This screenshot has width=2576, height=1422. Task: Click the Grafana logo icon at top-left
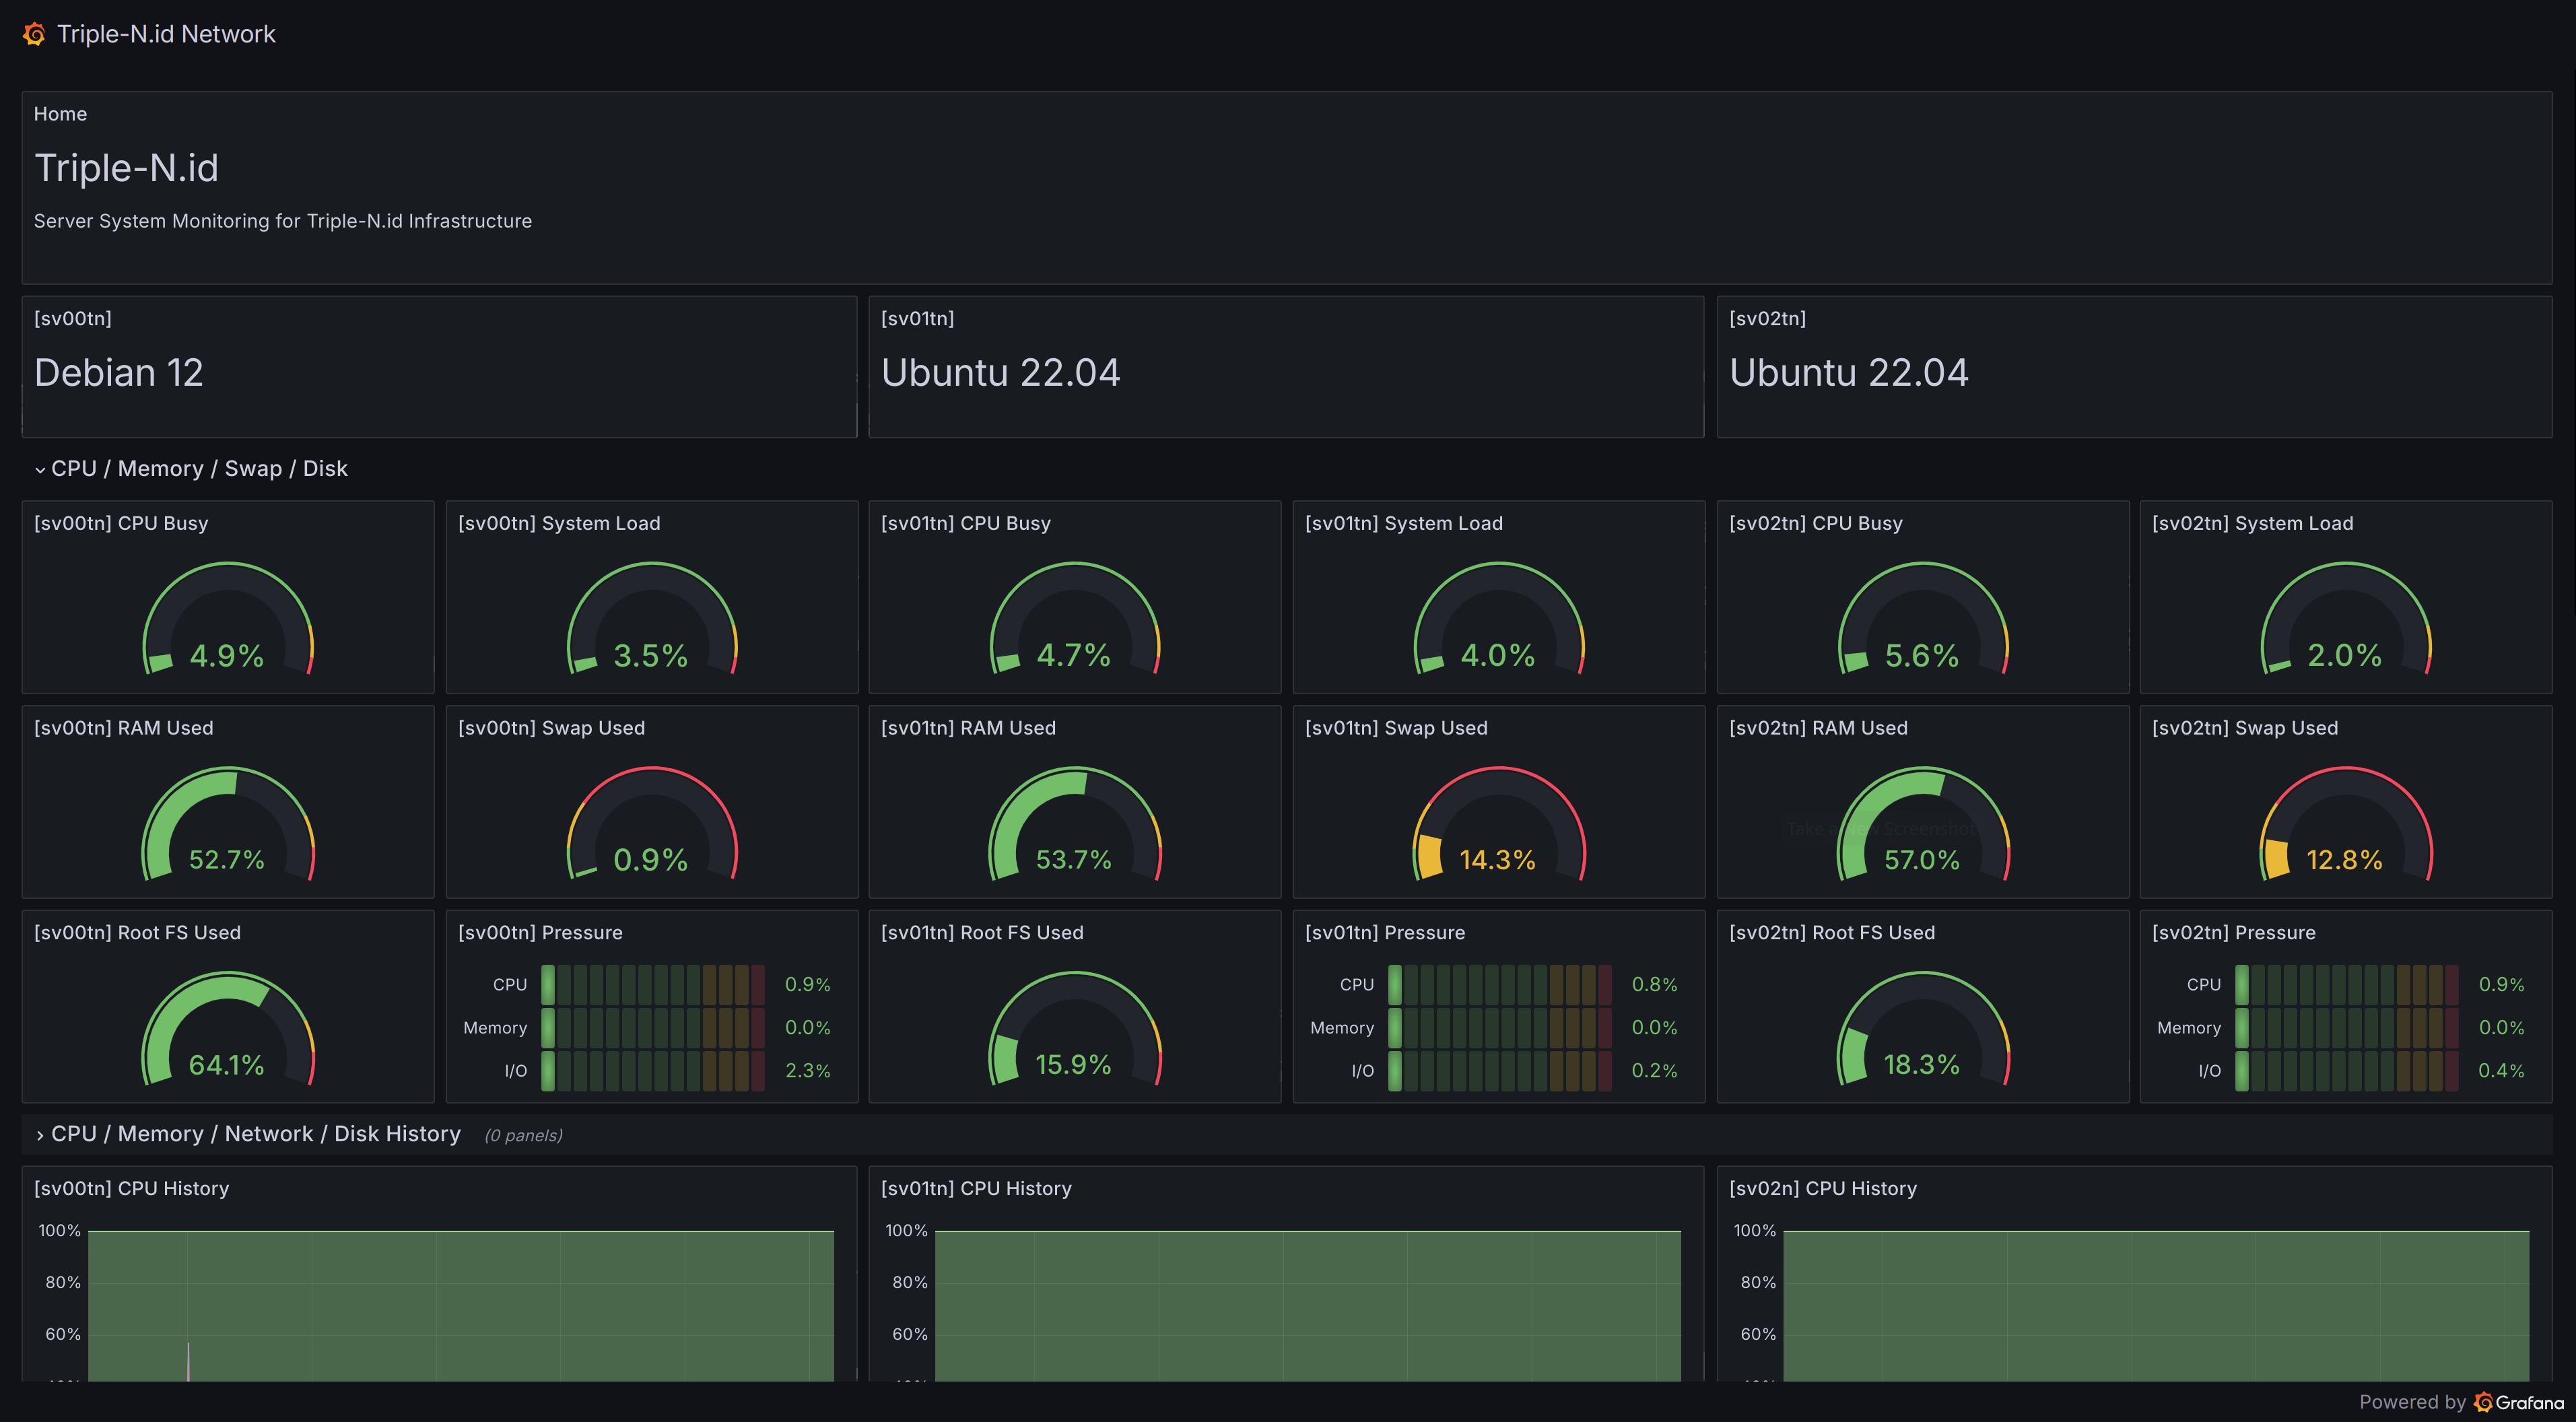click(x=34, y=34)
